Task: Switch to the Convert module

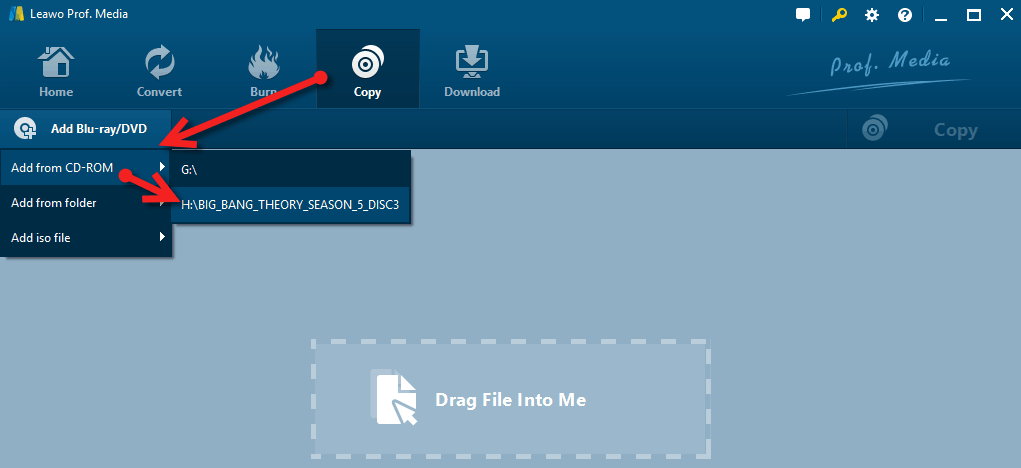Action: click(x=160, y=69)
